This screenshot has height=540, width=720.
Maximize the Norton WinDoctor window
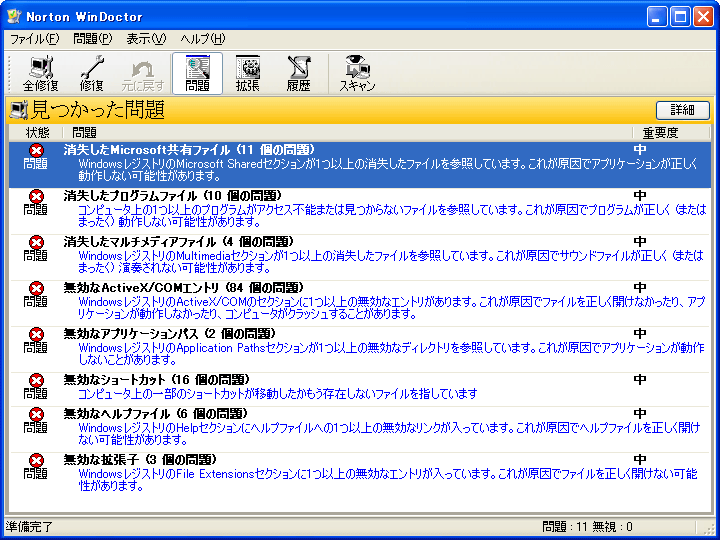coord(680,17)
